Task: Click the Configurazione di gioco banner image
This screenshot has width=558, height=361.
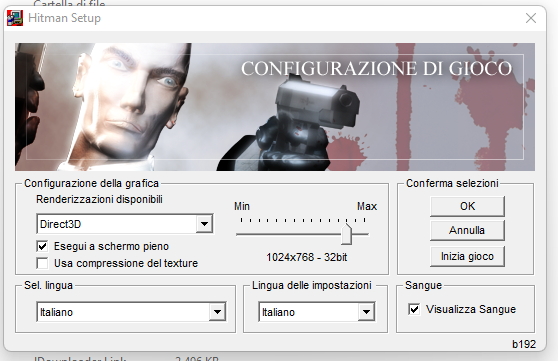Action: pyautogui.click(x=275, y=107)
